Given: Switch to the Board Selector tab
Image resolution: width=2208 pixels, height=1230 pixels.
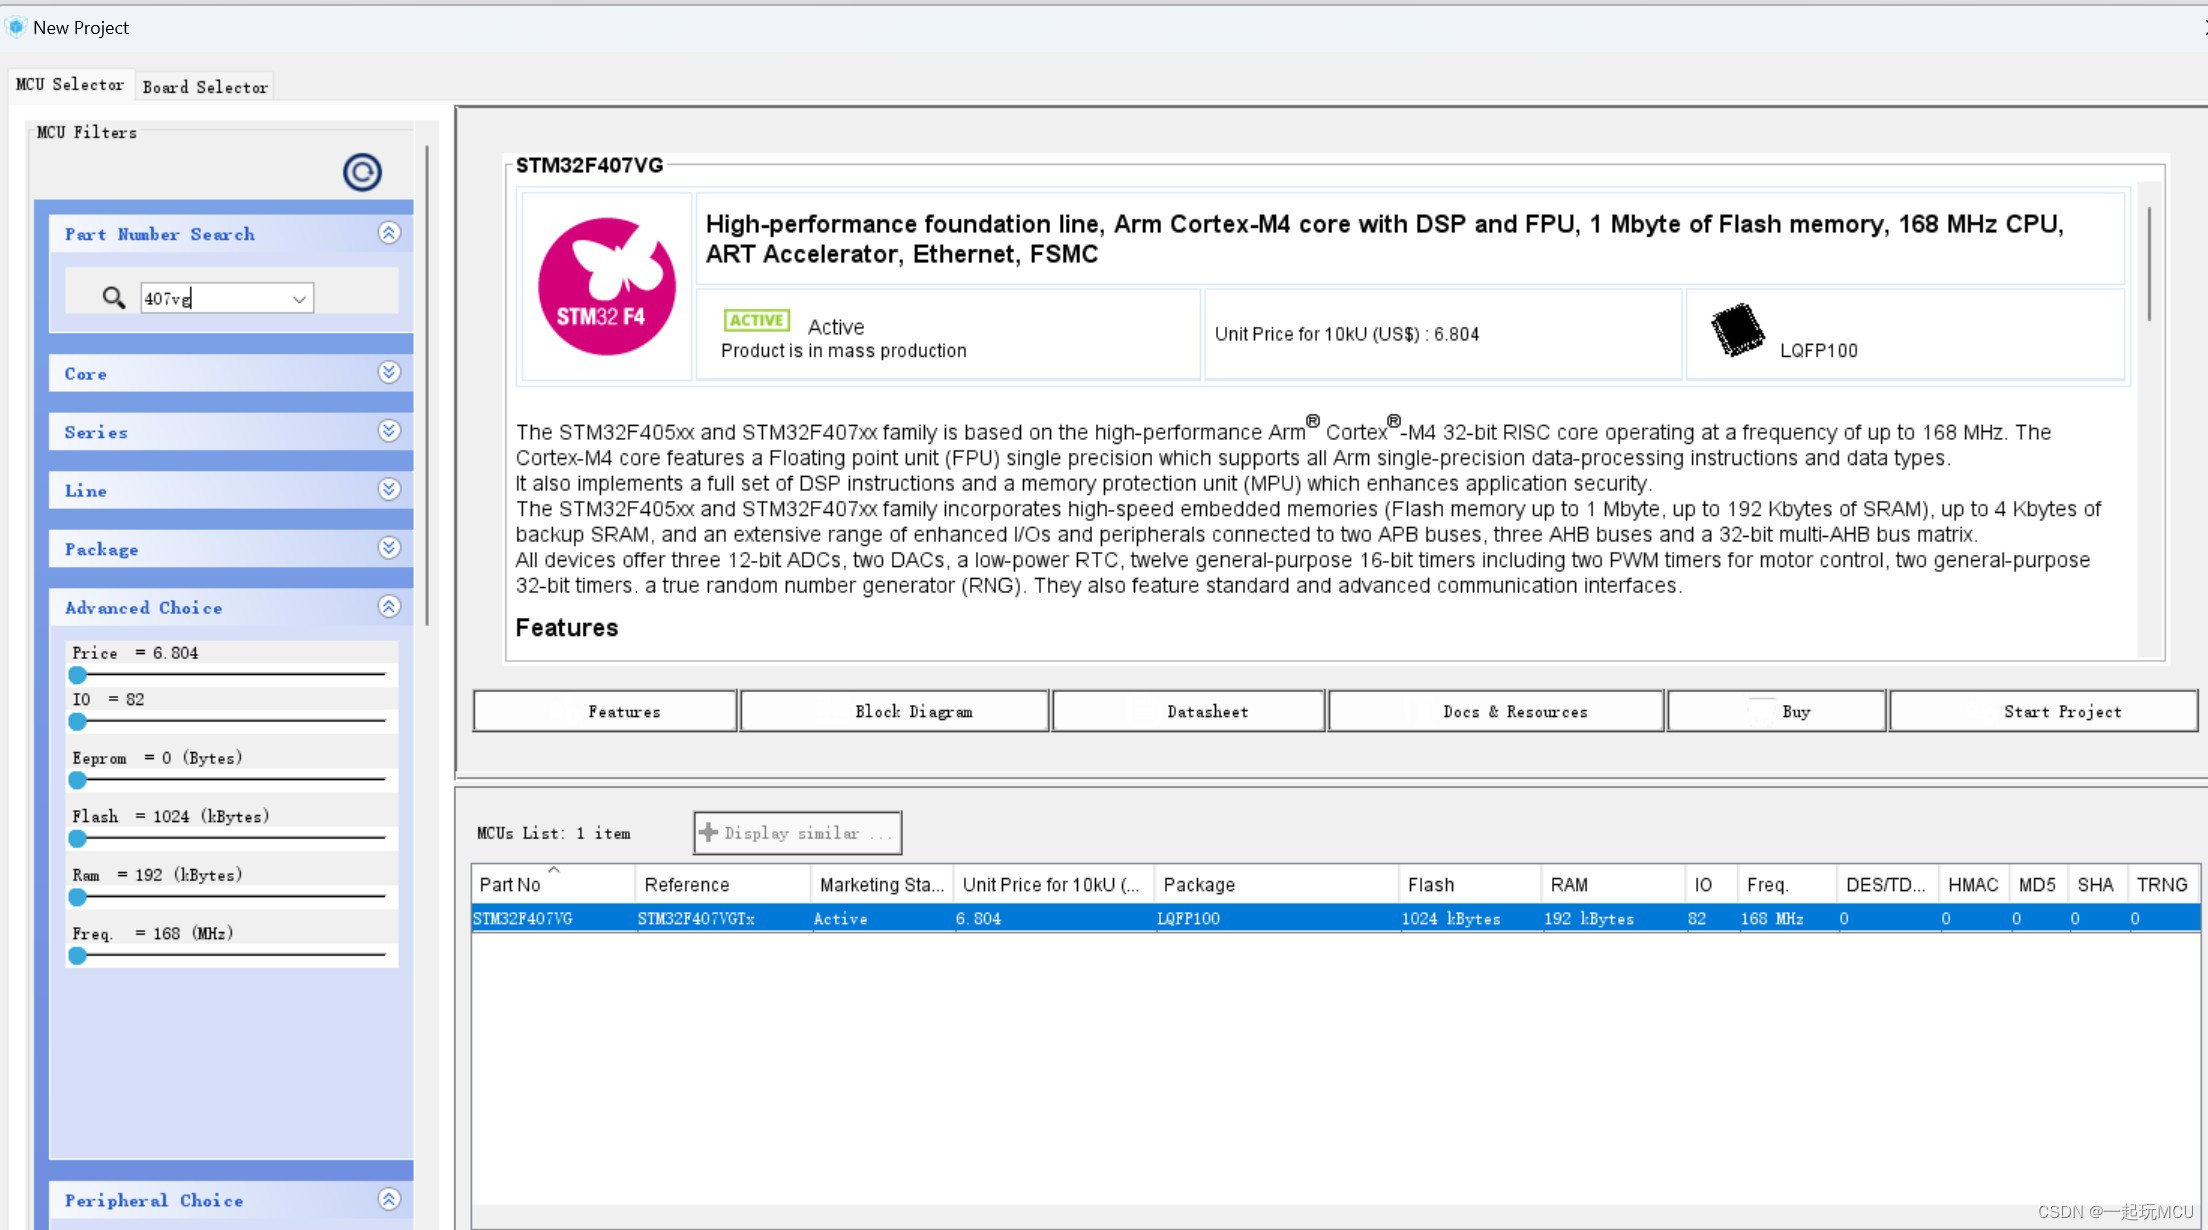Looking at the screenshot, I should click(205, 87).
